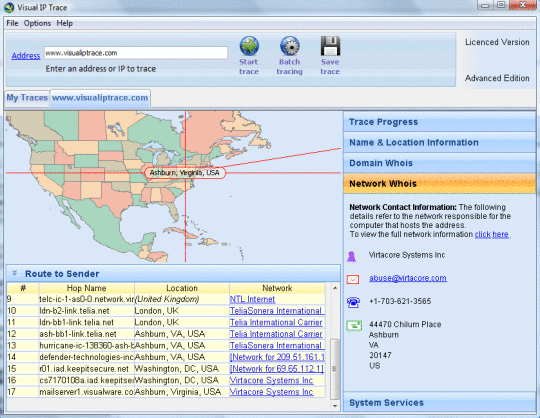The height and width of the screenshot is (418, 540).
Task: Open the File menu
Action: 12,23
